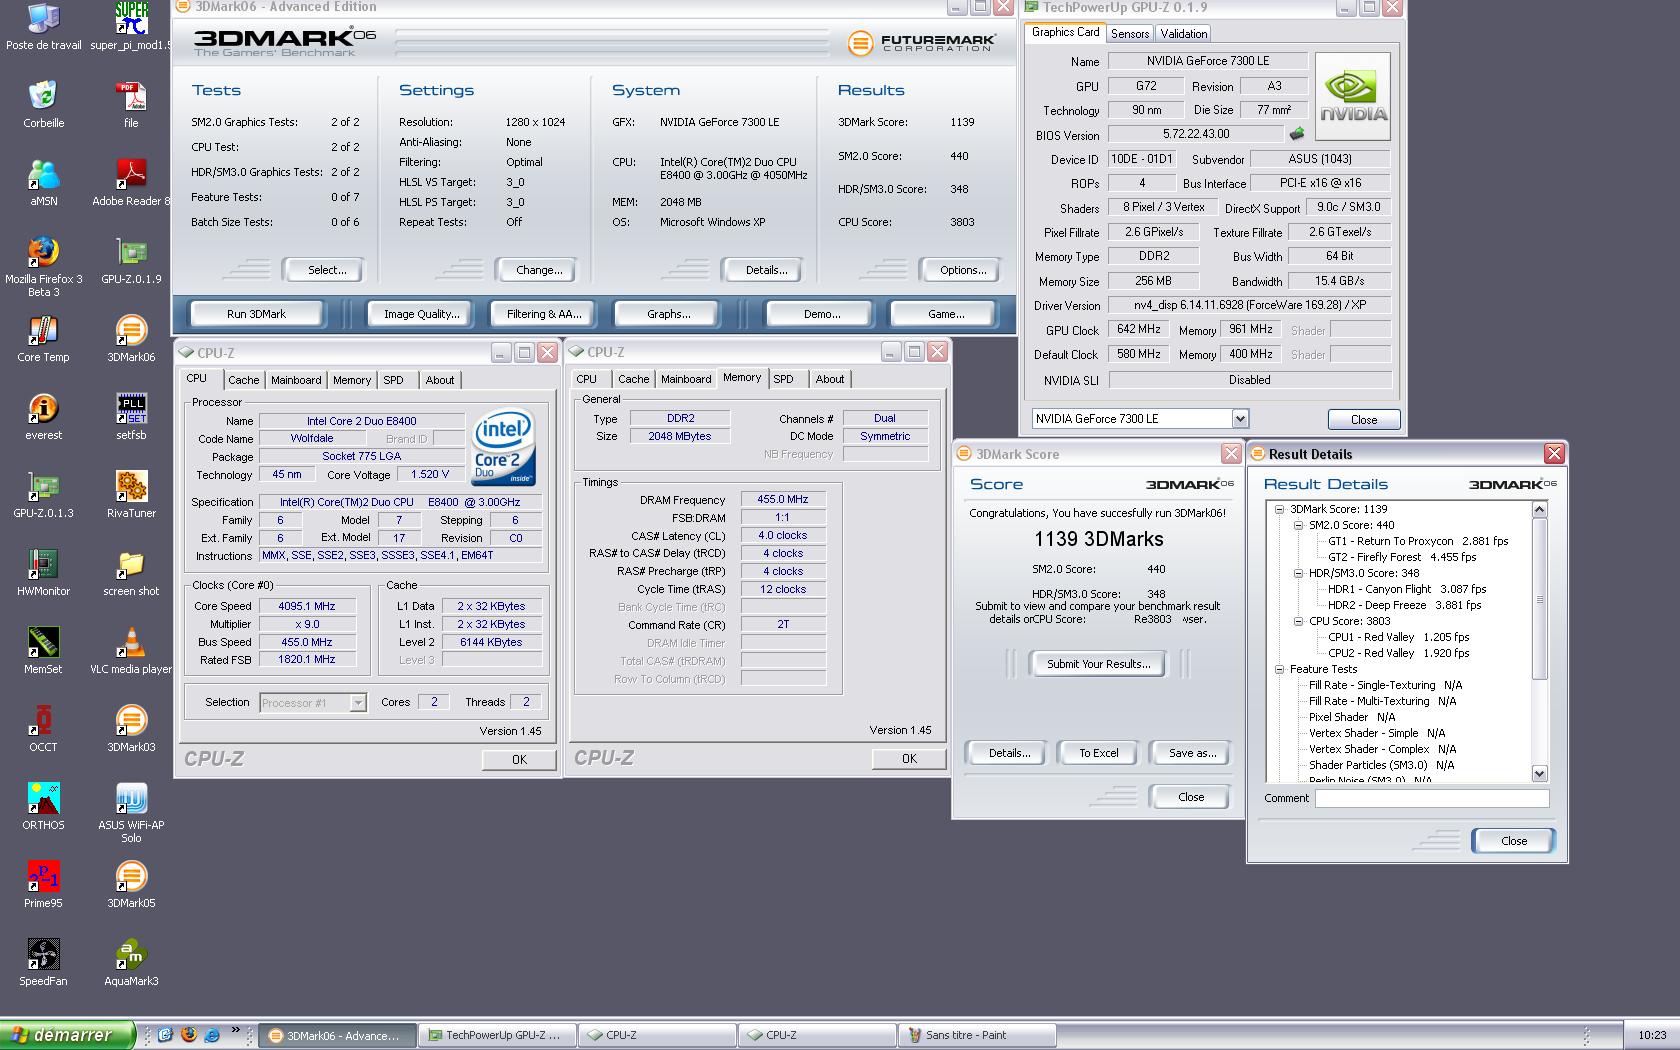
Task: Click Submit Your Results button
Action: point(1098,664)
